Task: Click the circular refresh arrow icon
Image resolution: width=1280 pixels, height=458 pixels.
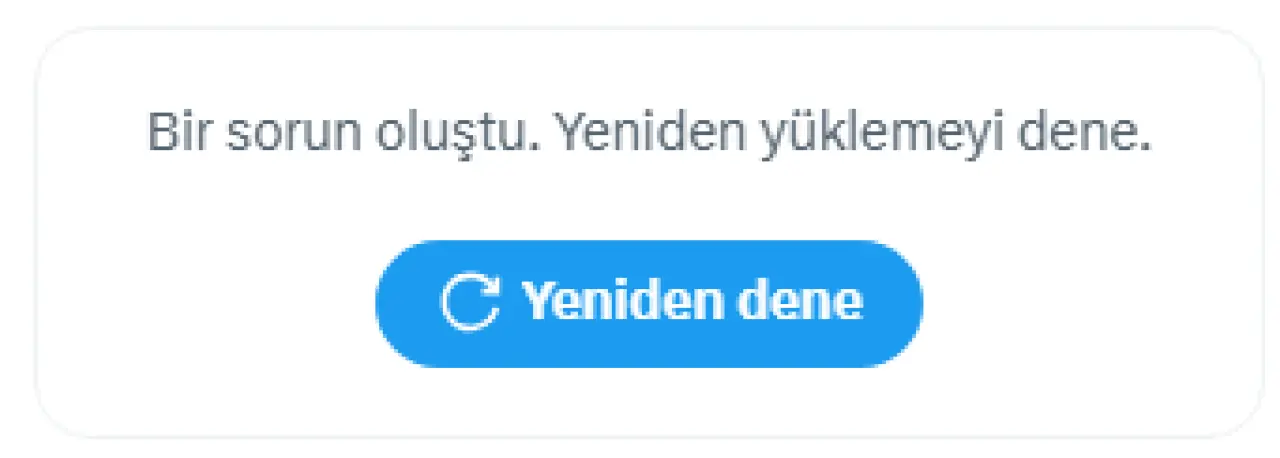Action: pyautogui.click(x=469, y=303)
